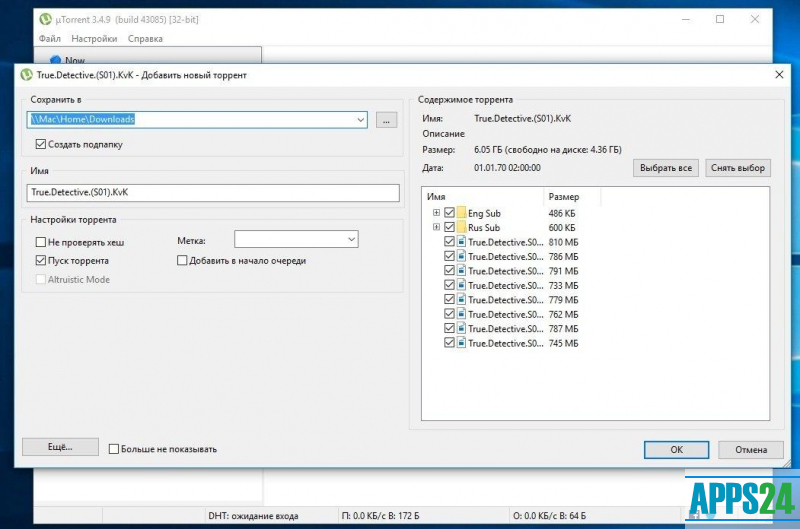Image resolution: width=800 pixels, height=529 pixels.
Task: Deselect the 745 МБ file checkbox
Action: [449, 342]
